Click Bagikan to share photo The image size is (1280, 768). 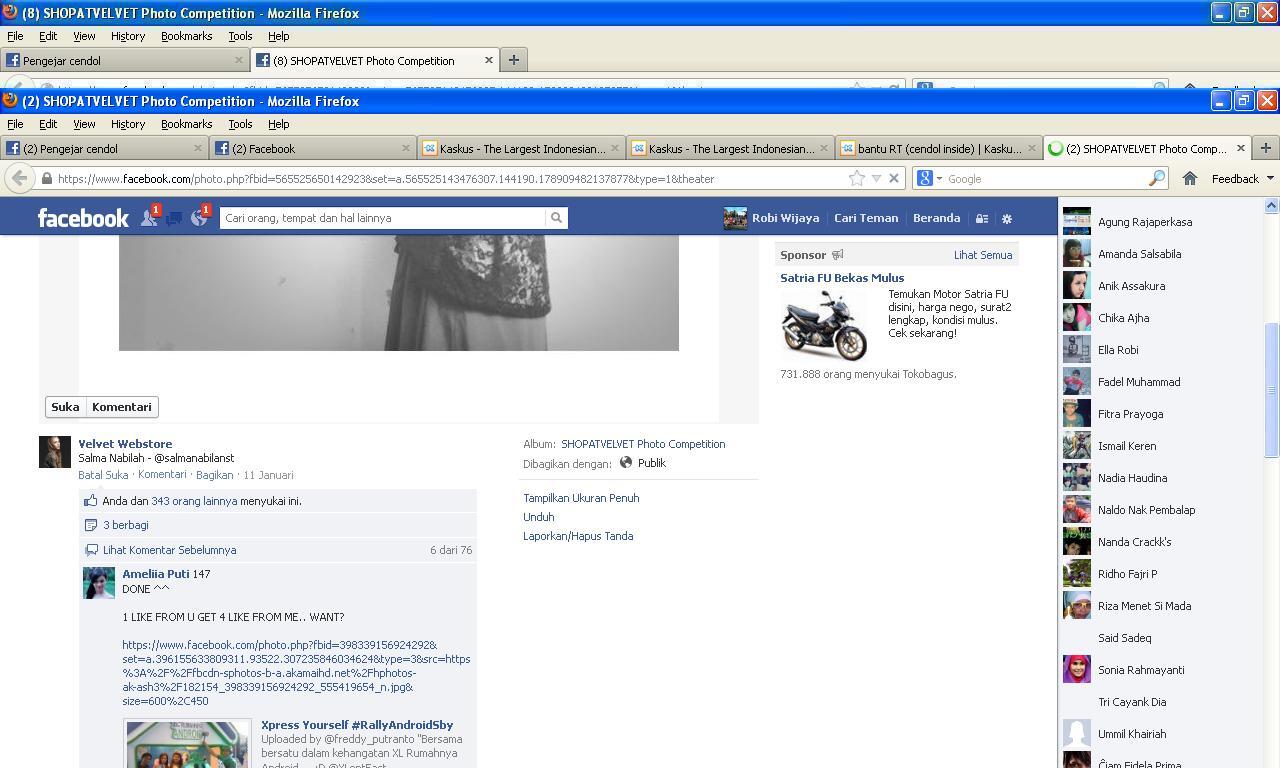tap(214, 475)
